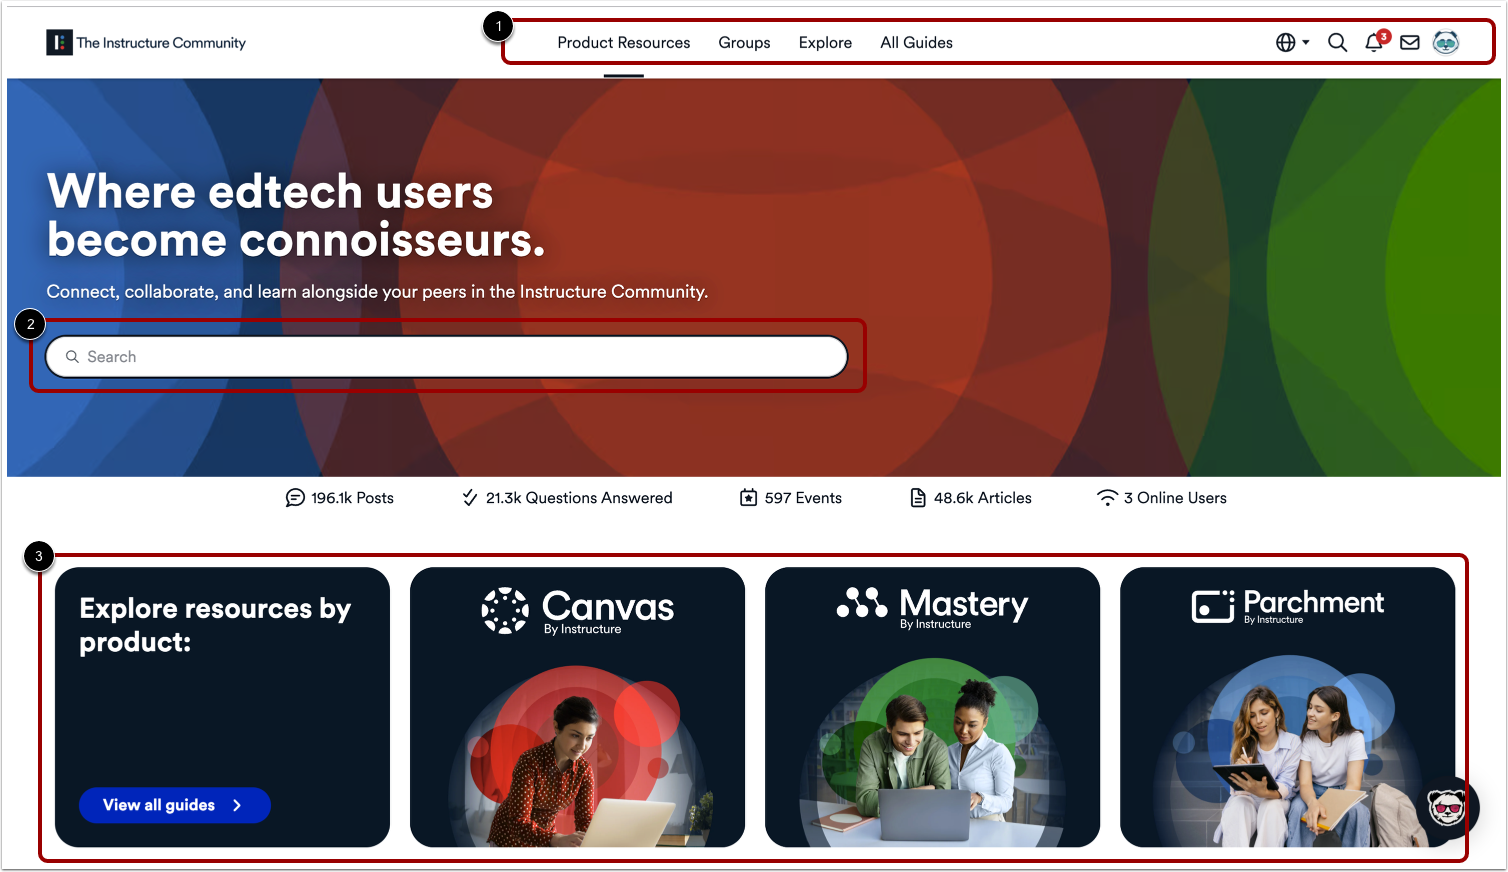1508x872 pixels.
Task: Open the Parchment product card
Action: [1287, 707]
